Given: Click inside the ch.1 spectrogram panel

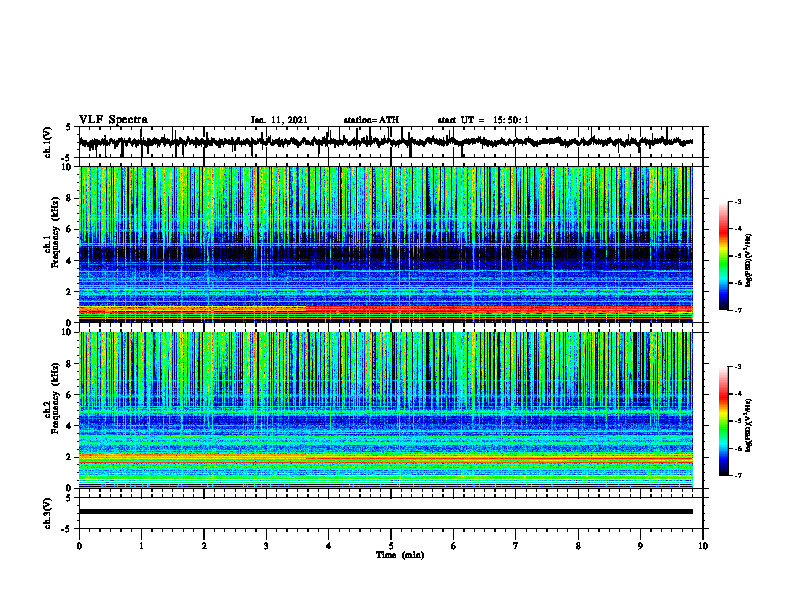Looking at the screenshot, I should coord(386,244).
